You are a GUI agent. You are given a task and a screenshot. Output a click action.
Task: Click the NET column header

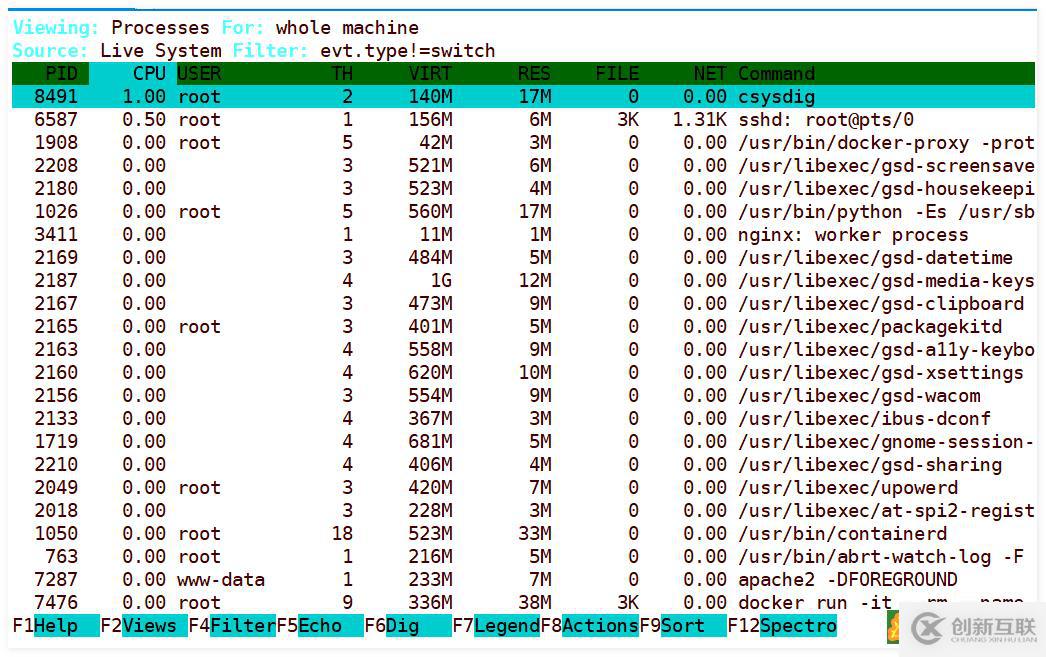(710, 73)
